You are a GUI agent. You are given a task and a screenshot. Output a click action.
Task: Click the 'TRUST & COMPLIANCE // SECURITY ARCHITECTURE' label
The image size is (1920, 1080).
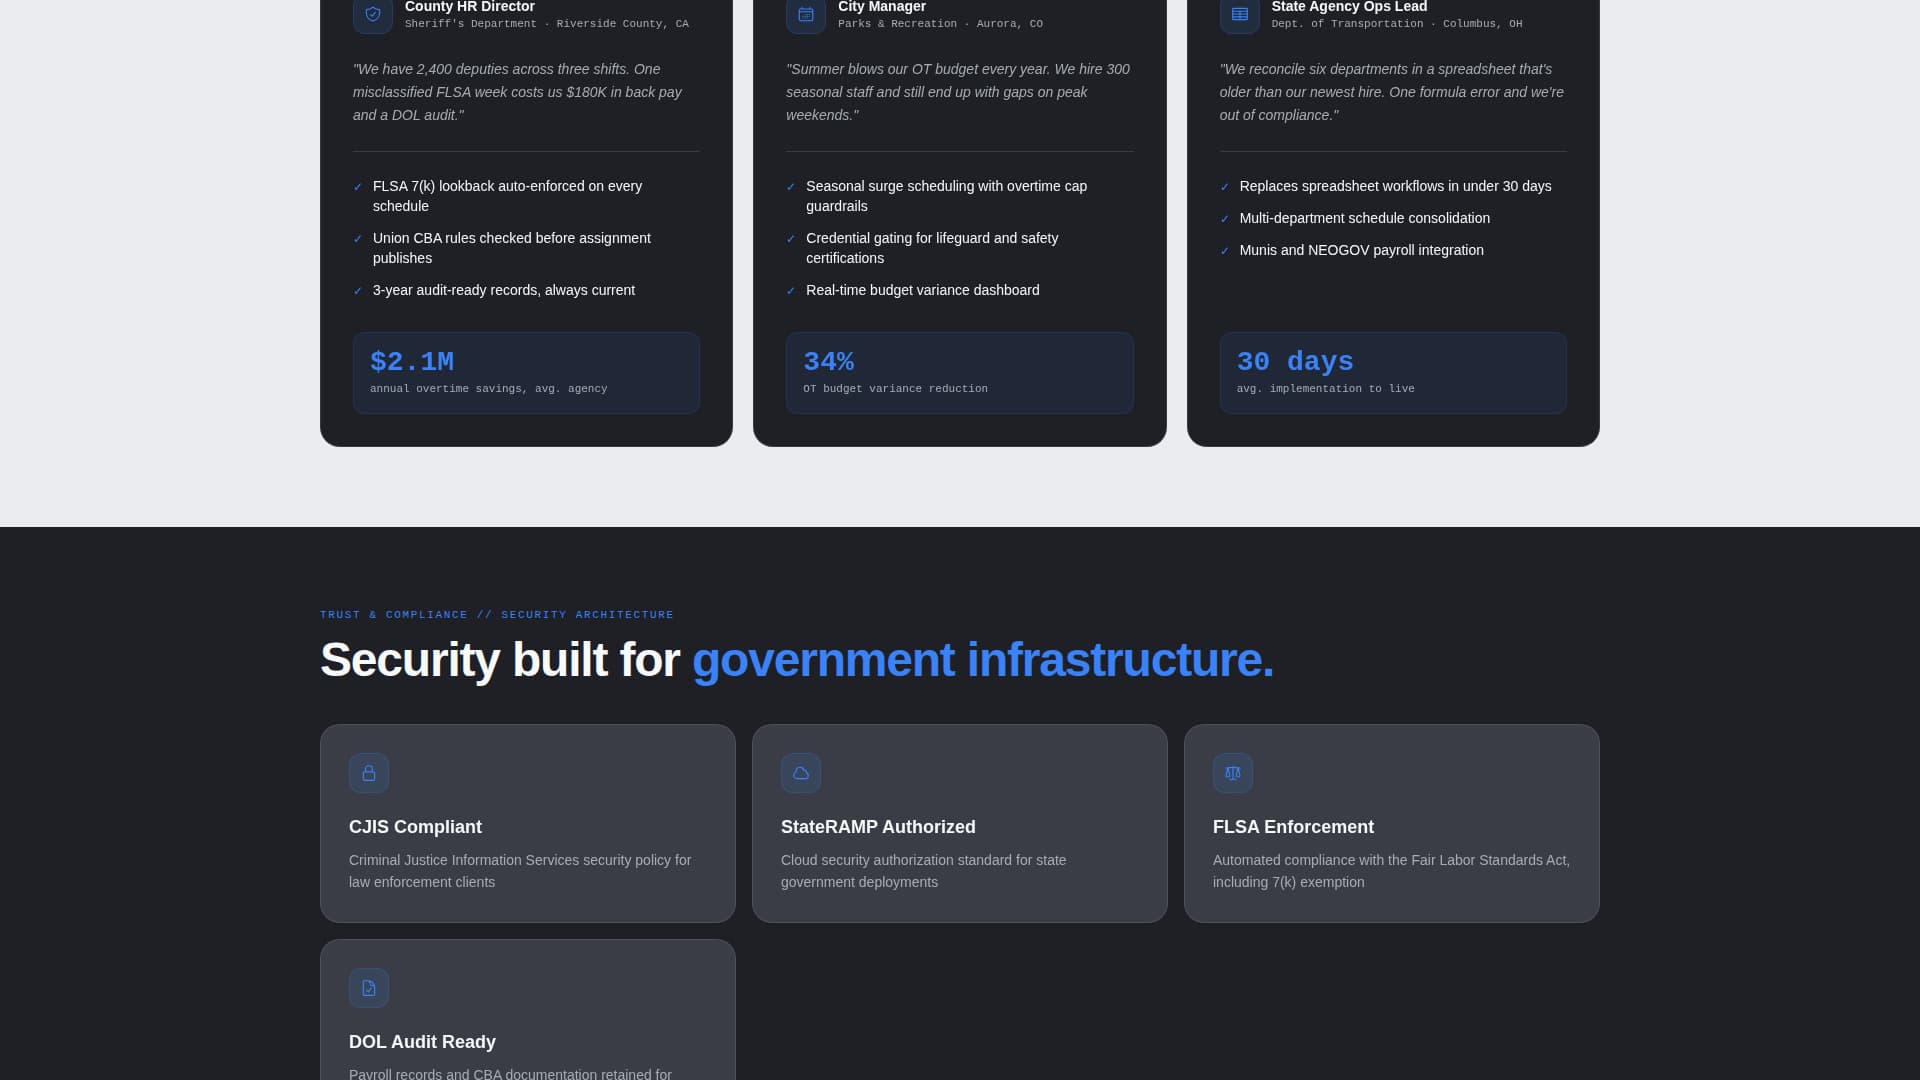(x=497, y=615)
